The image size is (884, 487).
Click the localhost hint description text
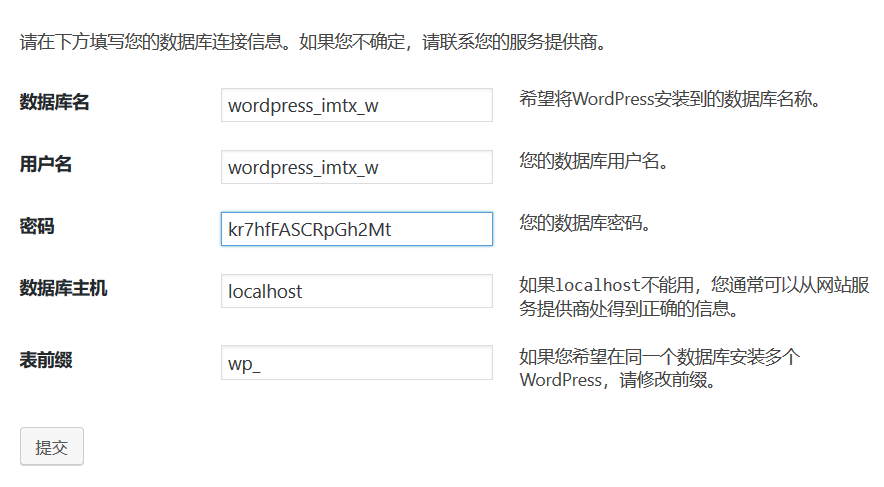click(x=694, y=296)
